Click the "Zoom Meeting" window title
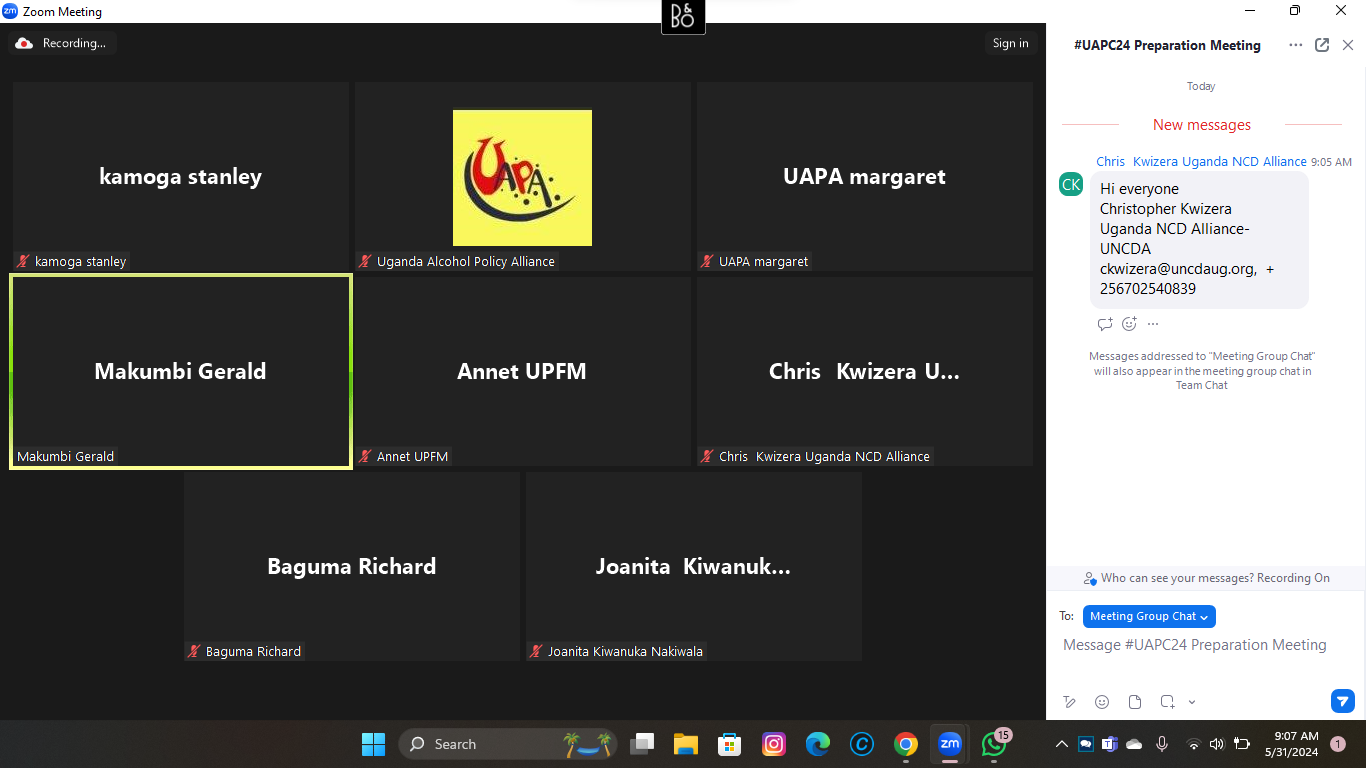This screenshot has height=768, width=1366. pyautogui.click(x=62, y=12)
